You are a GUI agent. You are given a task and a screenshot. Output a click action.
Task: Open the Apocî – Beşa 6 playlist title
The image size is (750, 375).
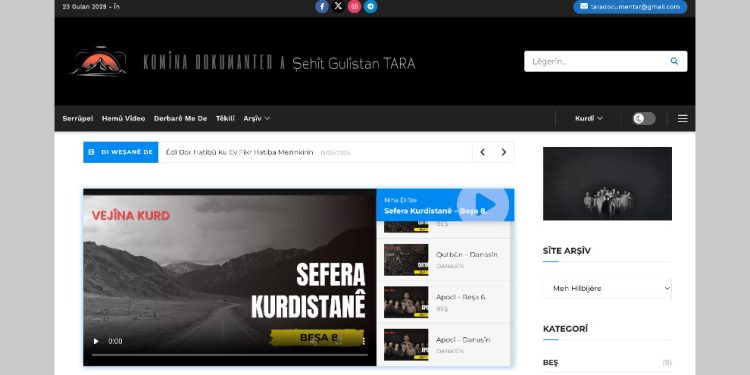[461, 297]
